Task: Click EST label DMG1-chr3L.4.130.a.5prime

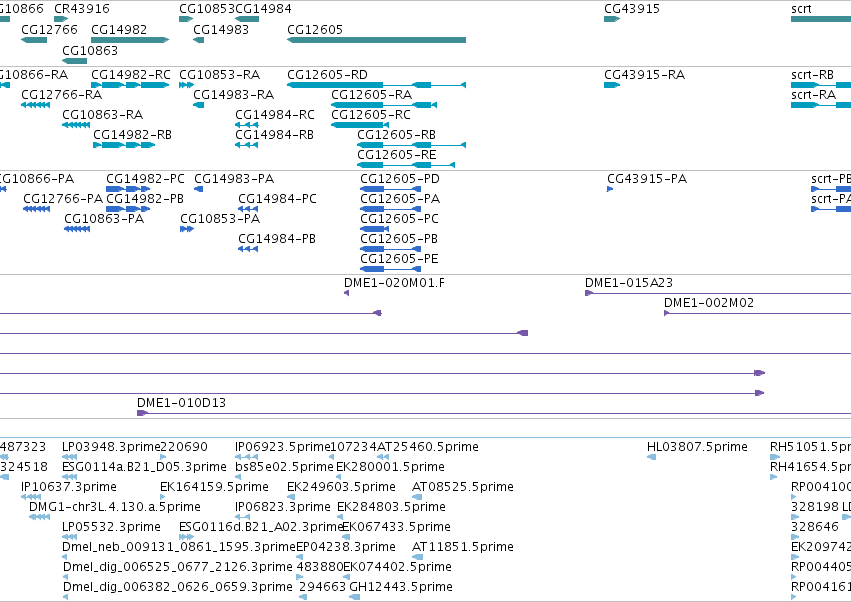Action: pyautogui.click(x=115, y=507)
